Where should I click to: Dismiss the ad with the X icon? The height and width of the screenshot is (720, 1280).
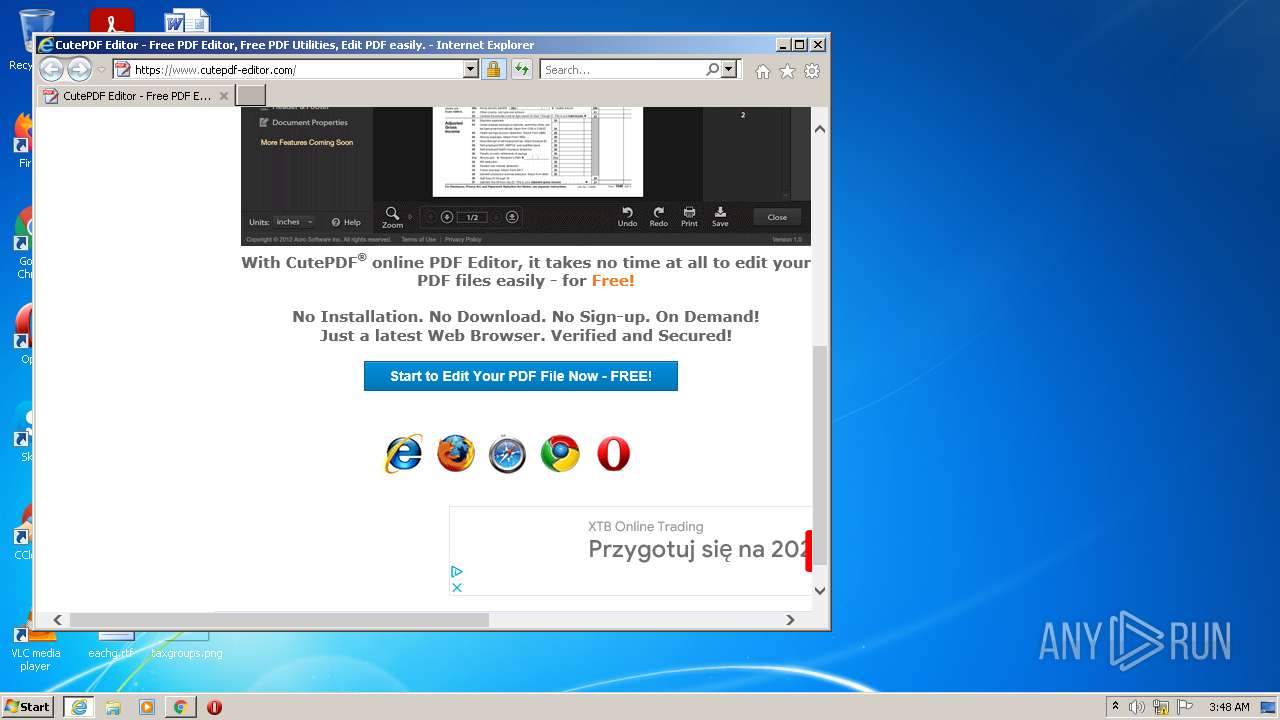pos(457,587)
